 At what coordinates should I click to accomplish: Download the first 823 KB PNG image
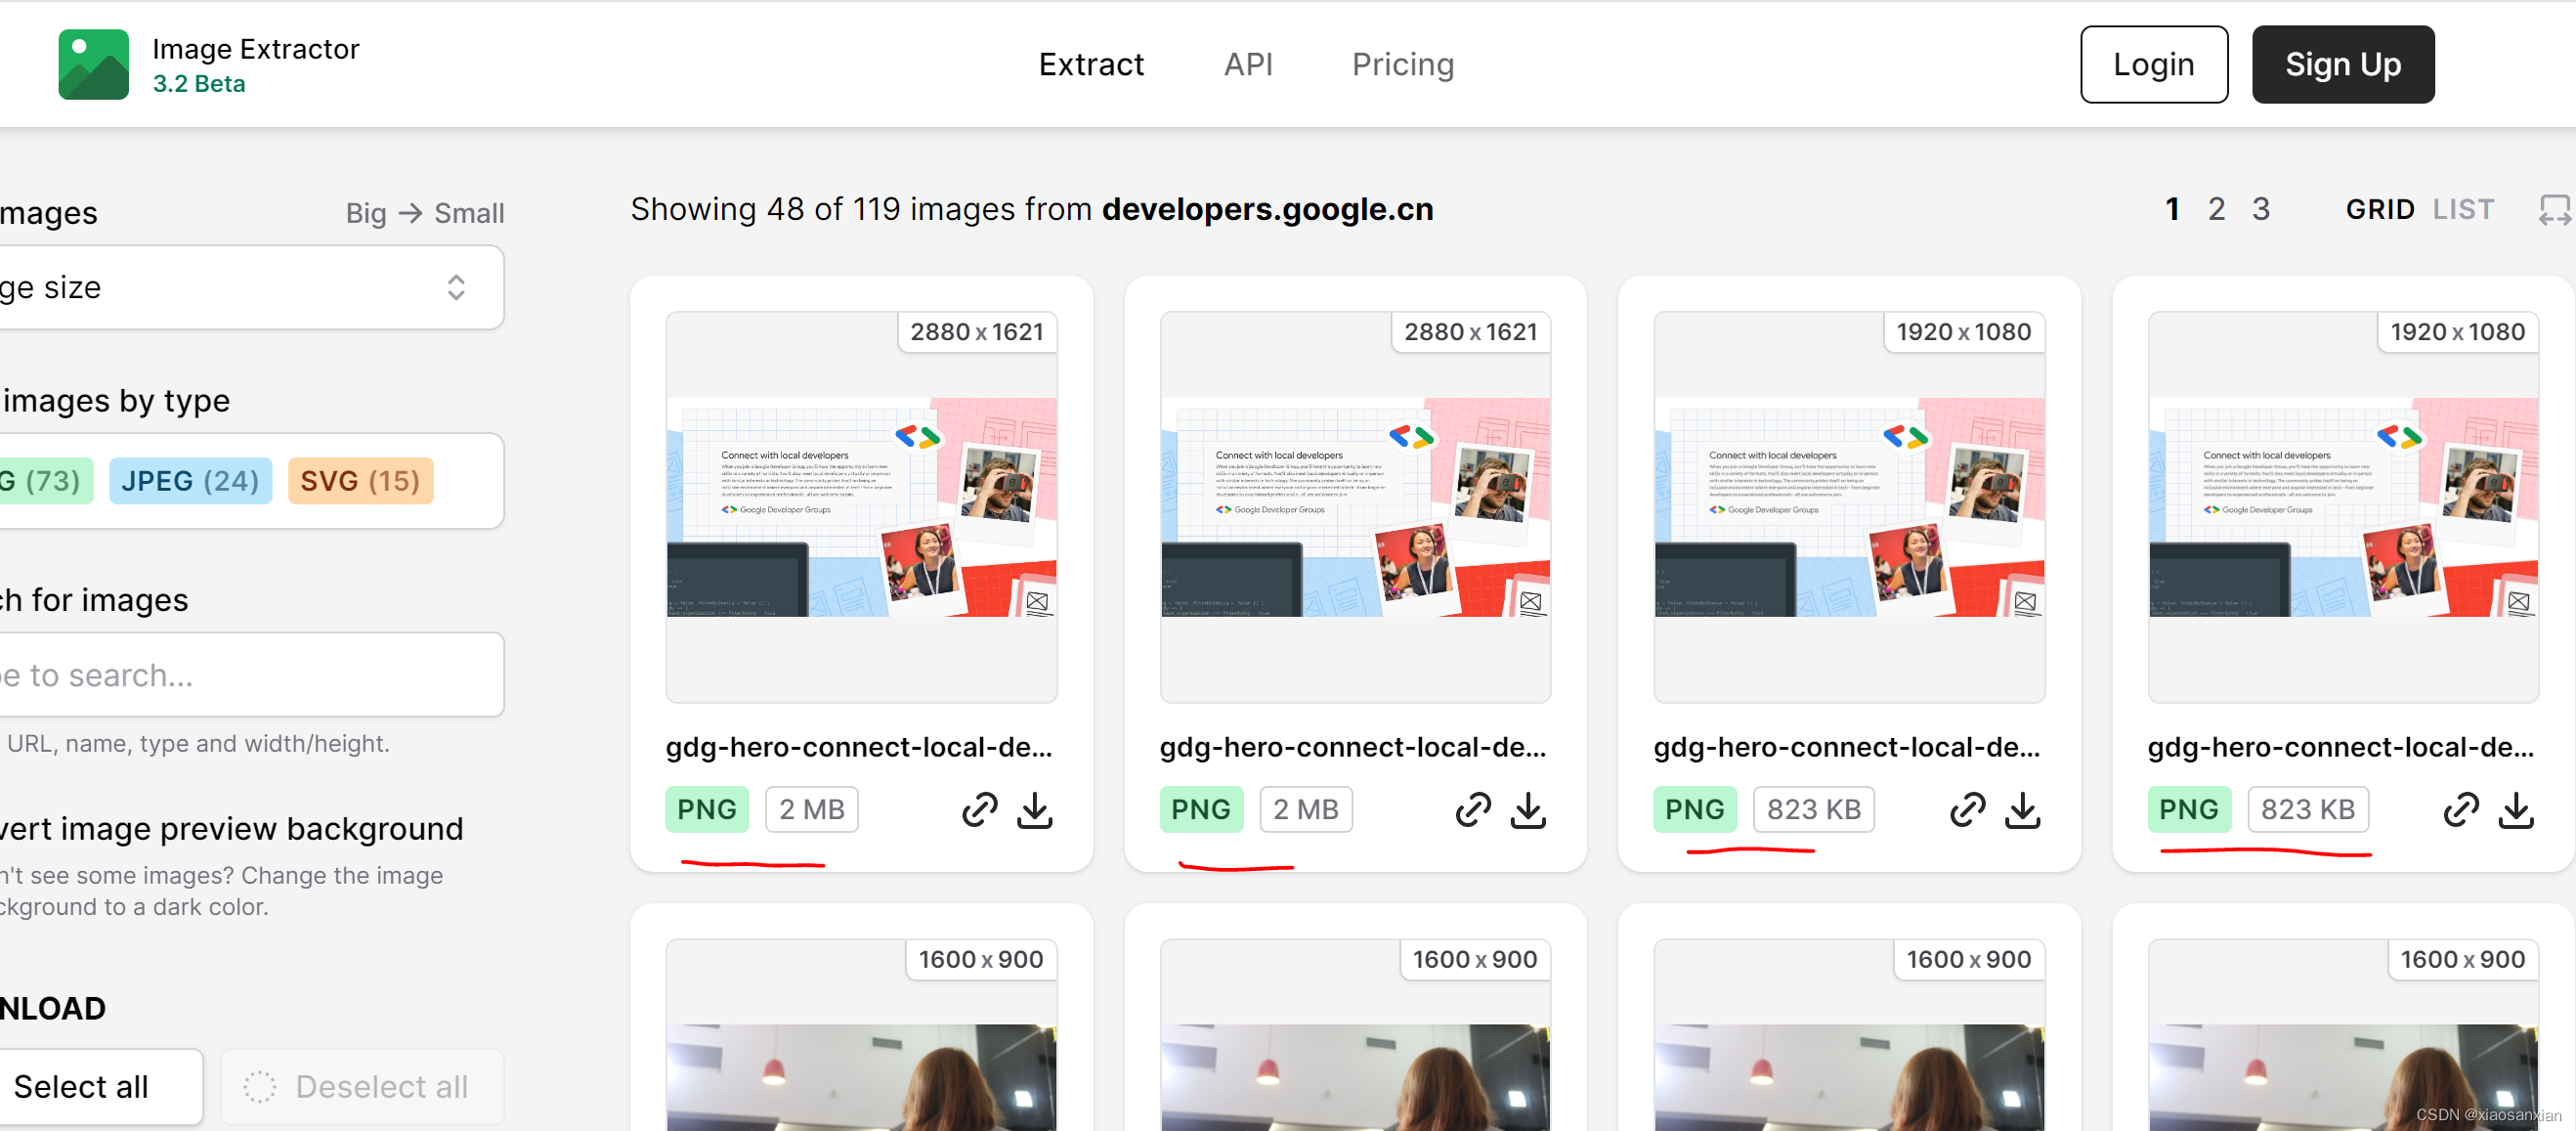[2022, 809]
